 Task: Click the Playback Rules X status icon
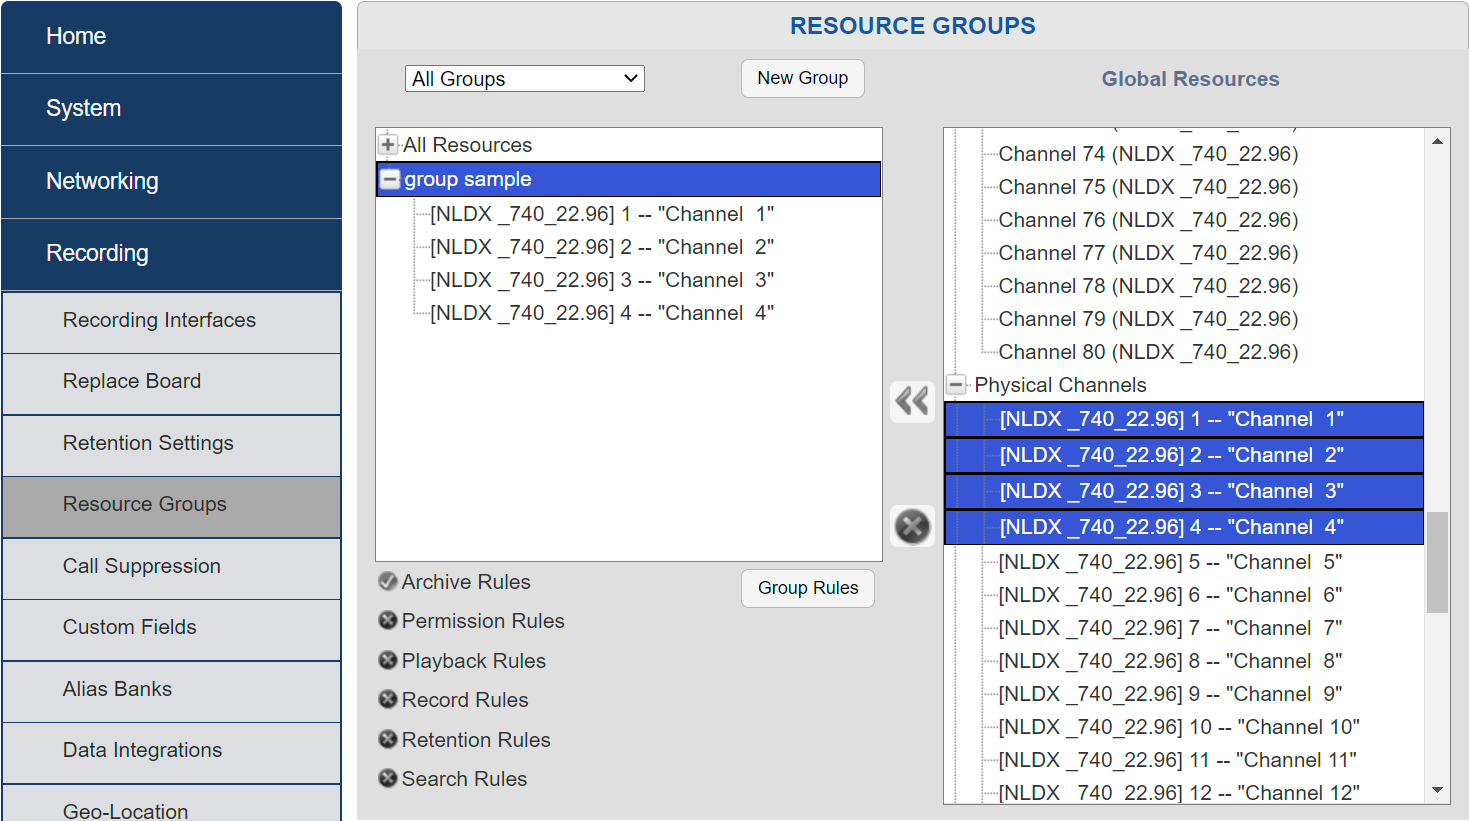(388, 660)
